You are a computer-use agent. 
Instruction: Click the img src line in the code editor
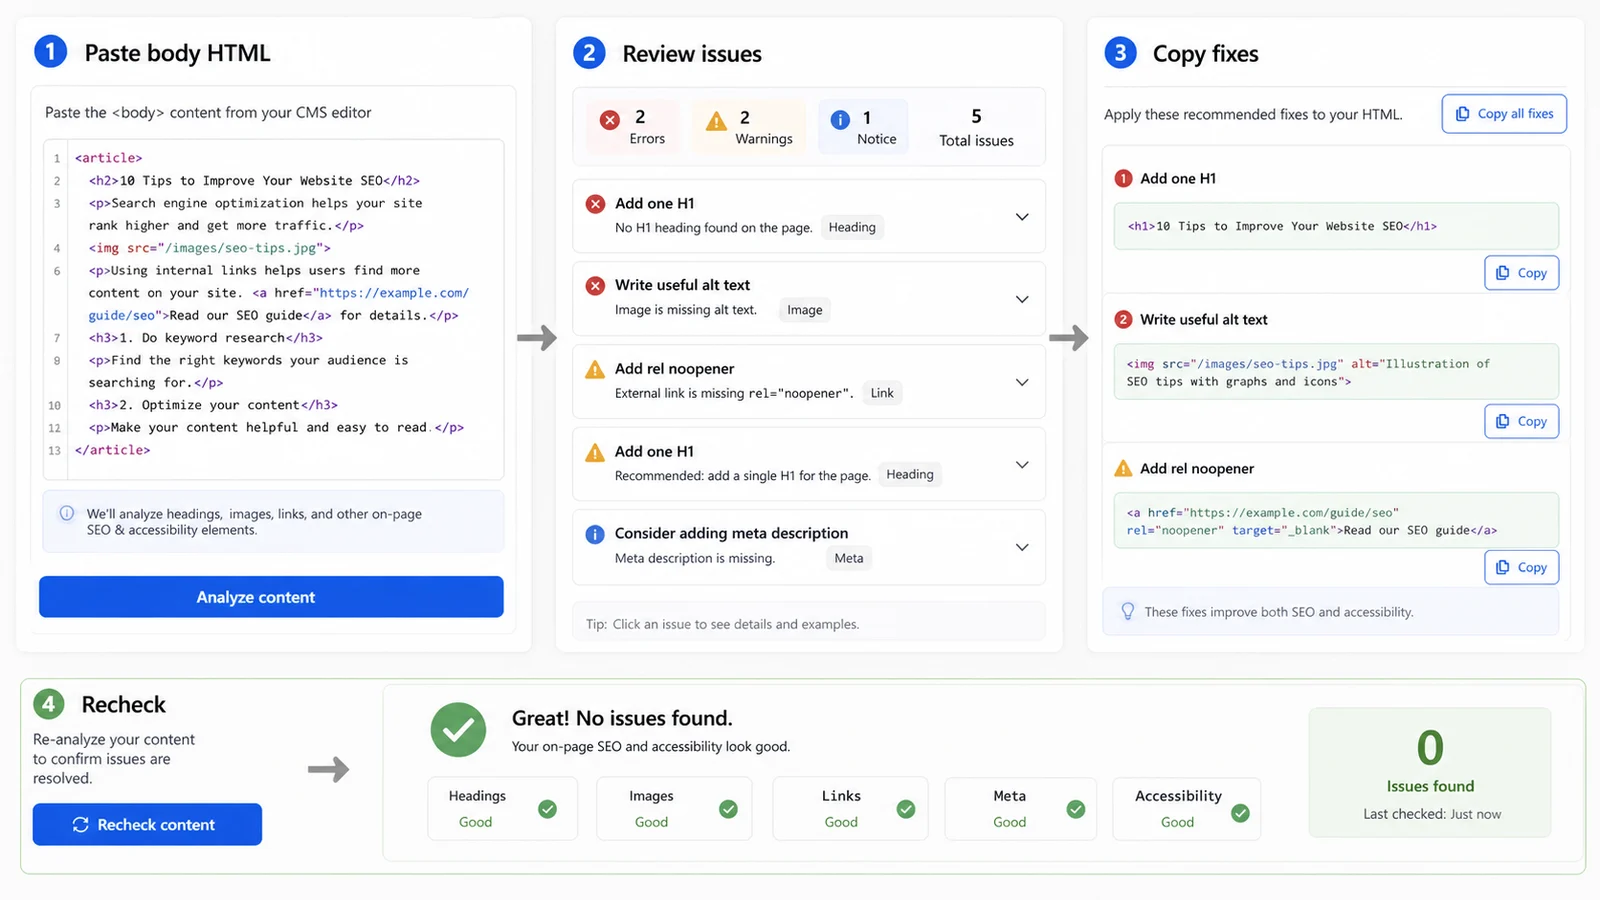[209, 248]
